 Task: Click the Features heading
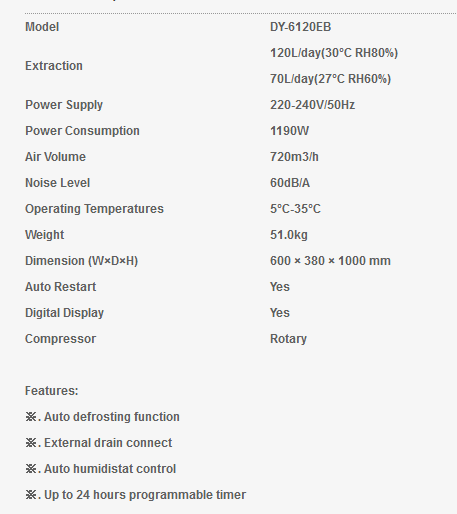tap(52, 391)
